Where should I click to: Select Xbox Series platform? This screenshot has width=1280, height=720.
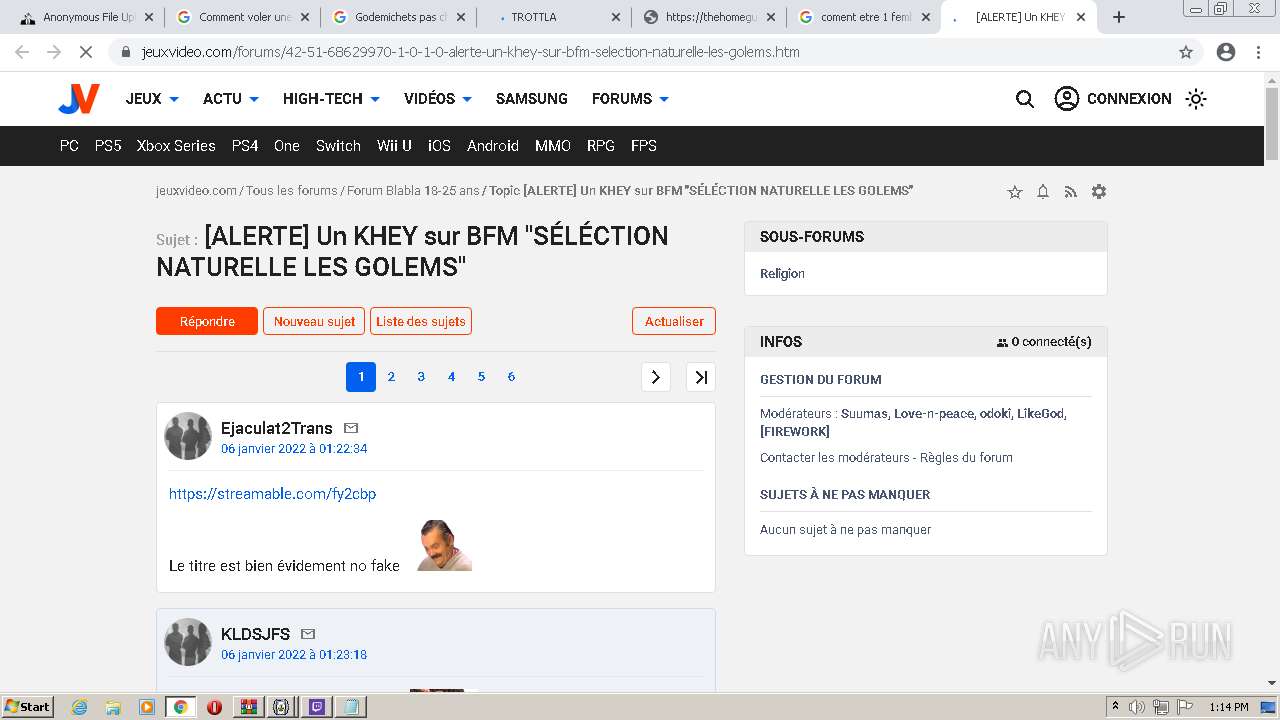click(176, 146)
